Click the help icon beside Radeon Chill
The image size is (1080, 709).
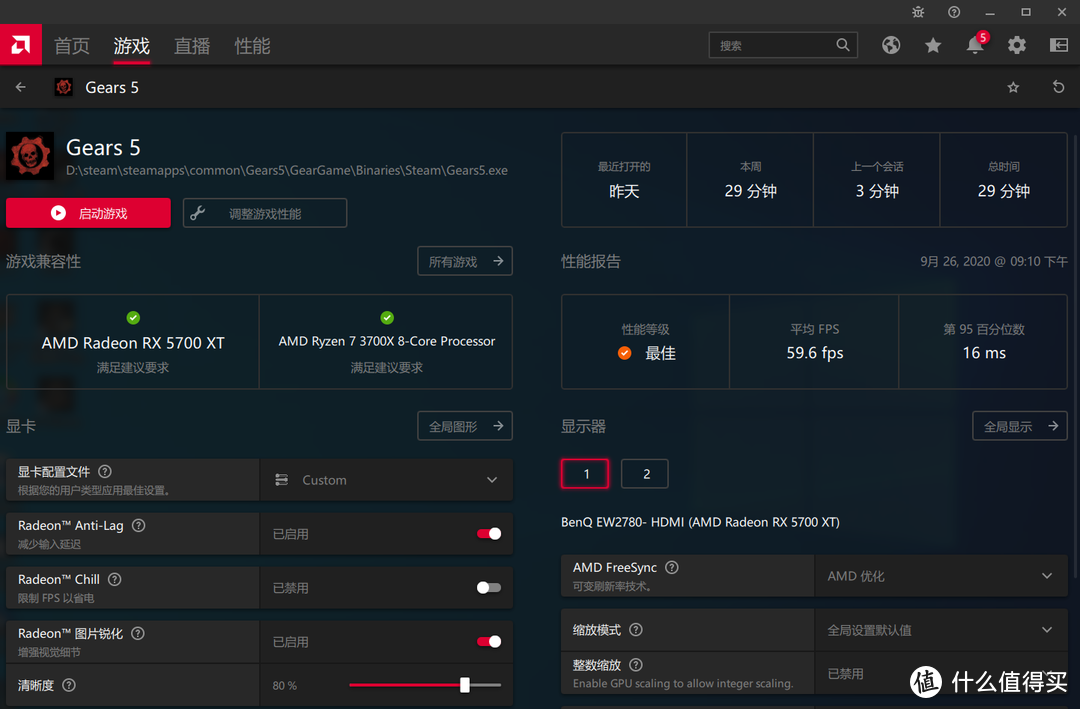point(115,579)
